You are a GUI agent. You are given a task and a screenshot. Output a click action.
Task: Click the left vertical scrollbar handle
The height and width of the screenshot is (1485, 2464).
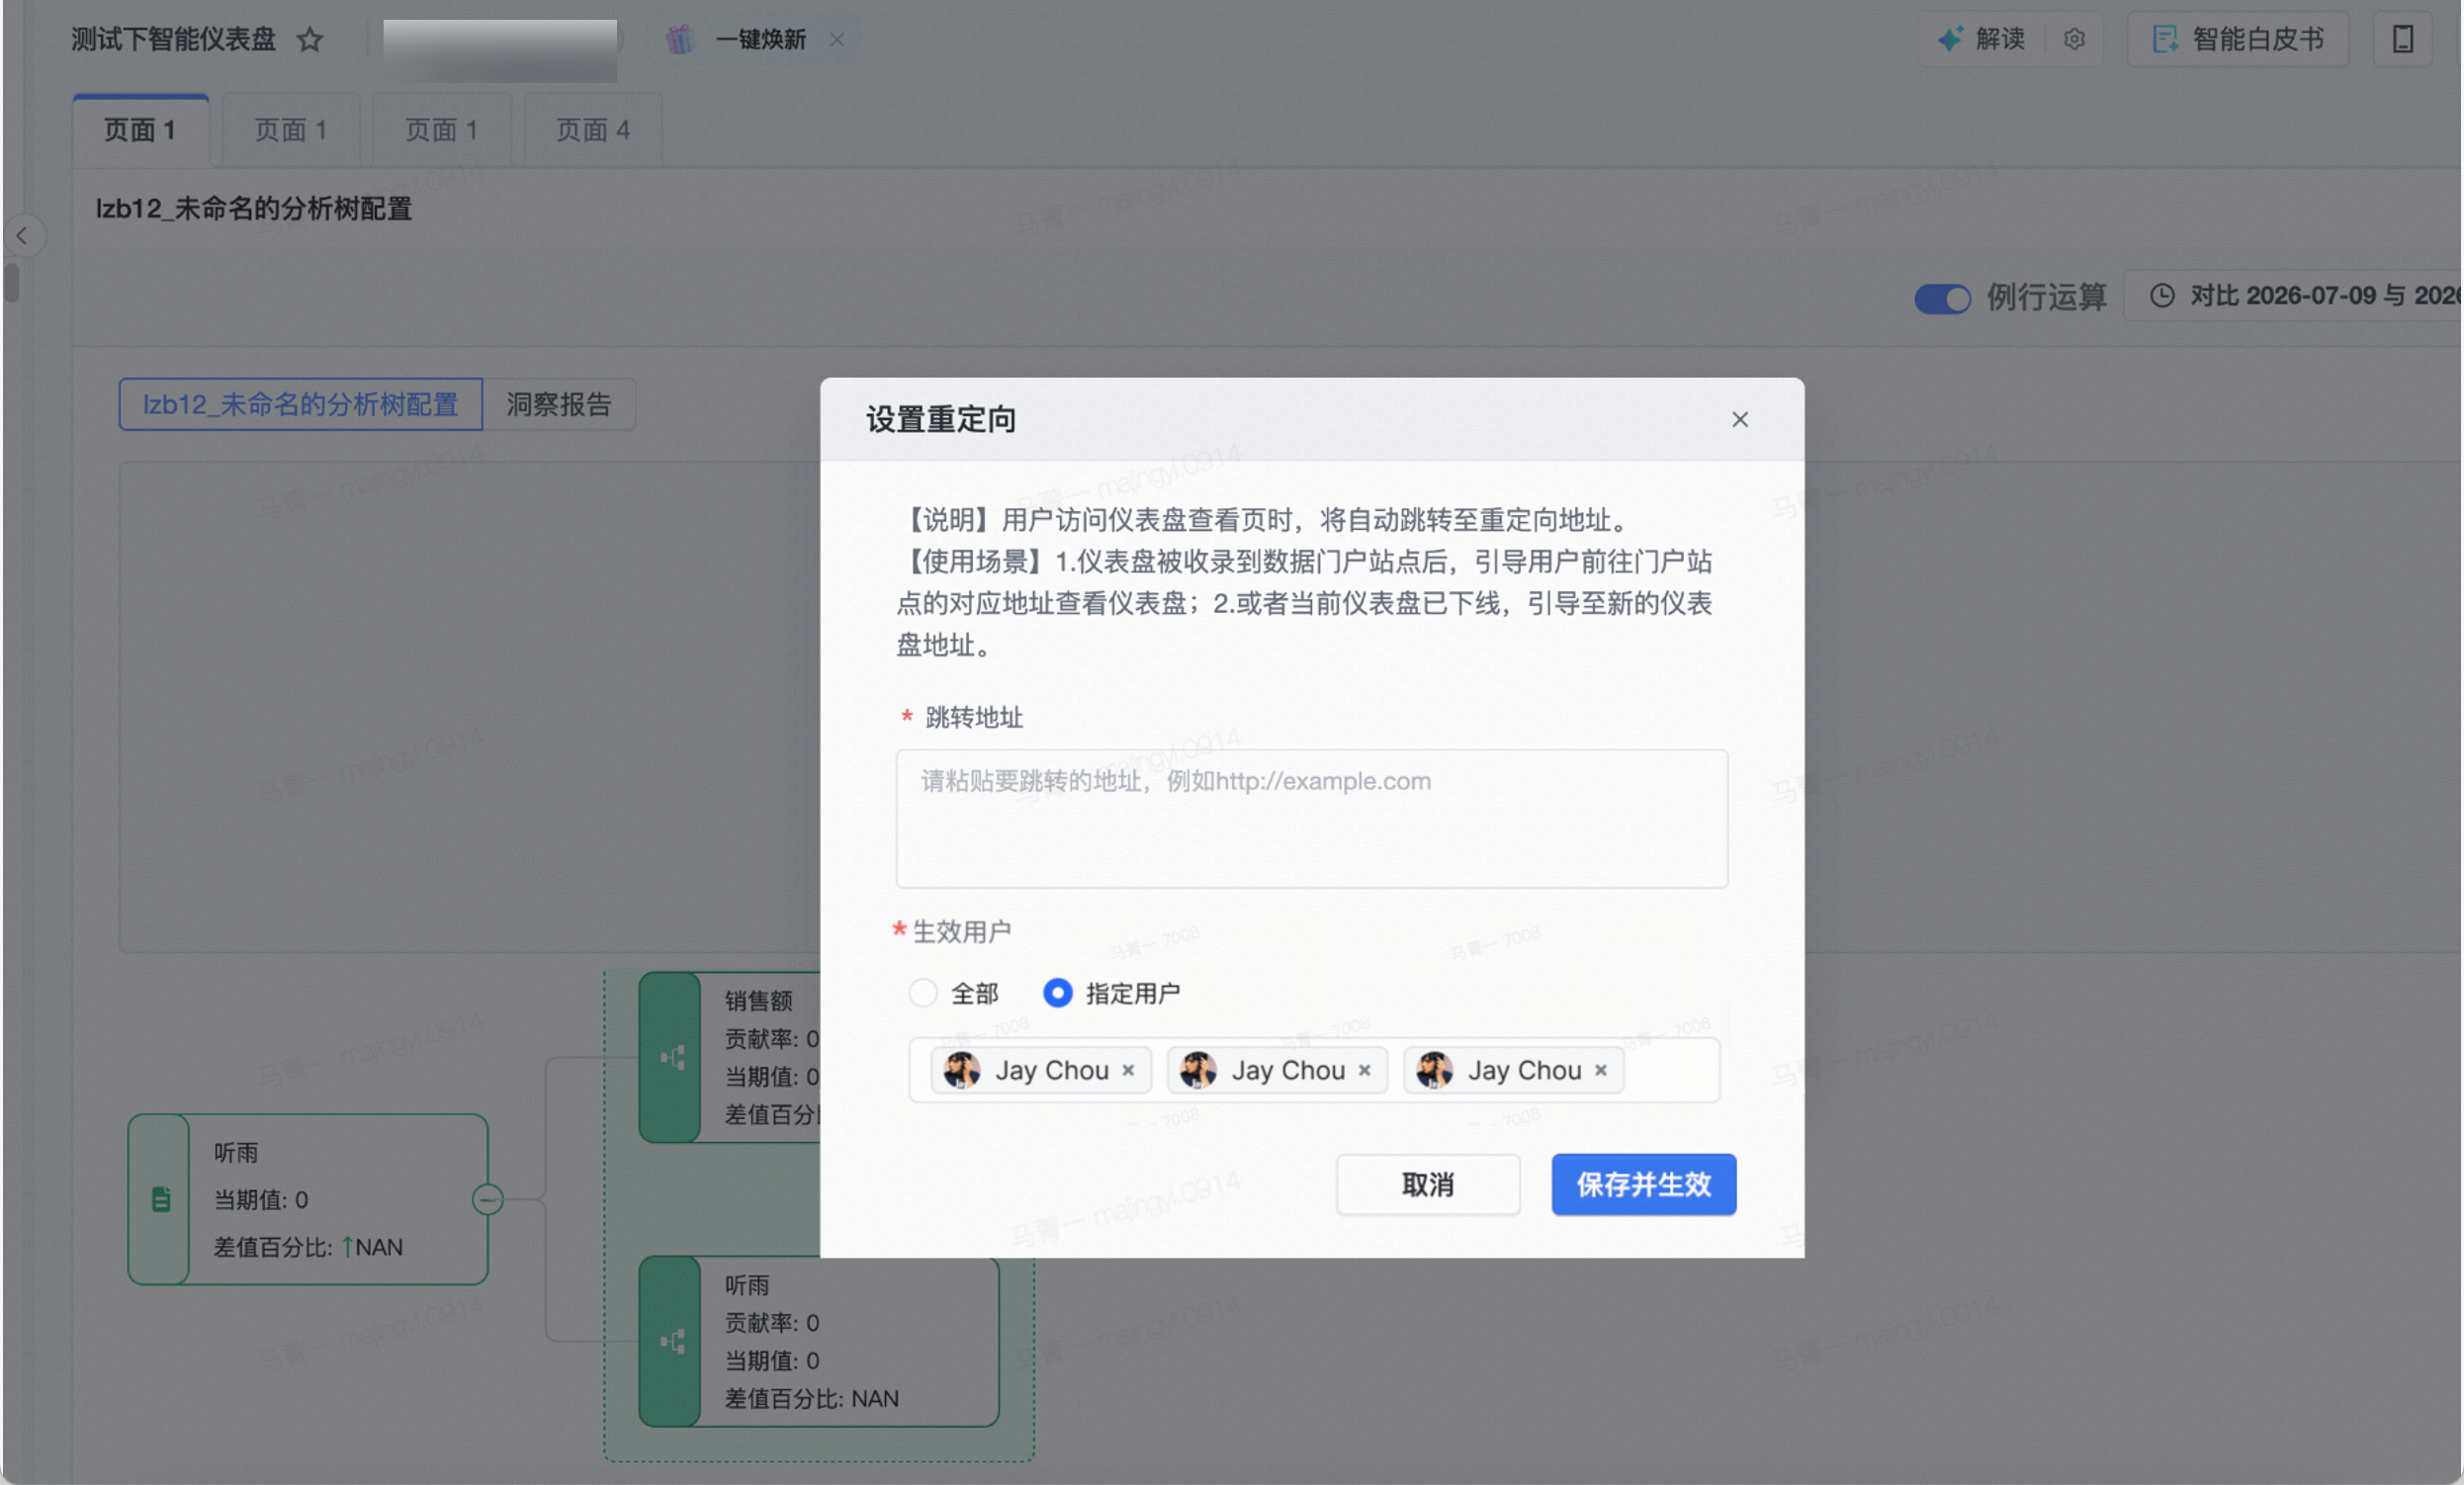[x=12, y=282]
